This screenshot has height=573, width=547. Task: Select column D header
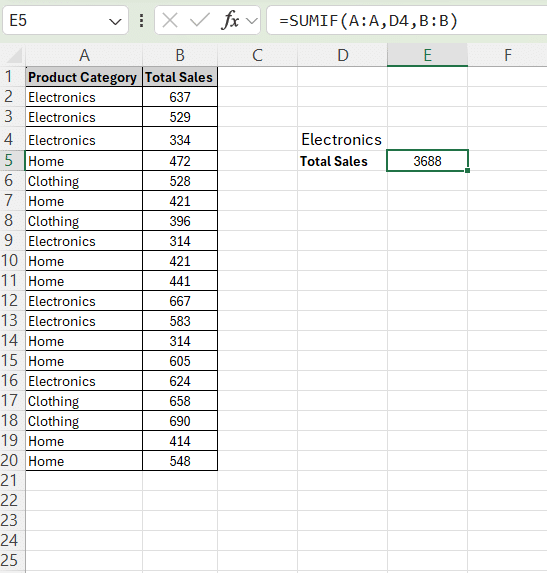coord(343,56)
